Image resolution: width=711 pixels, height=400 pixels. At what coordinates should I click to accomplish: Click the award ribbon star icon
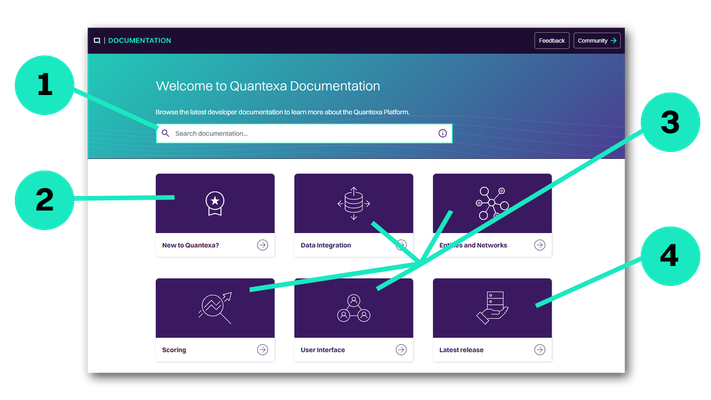pyautogui.click(x=215, y=204)
